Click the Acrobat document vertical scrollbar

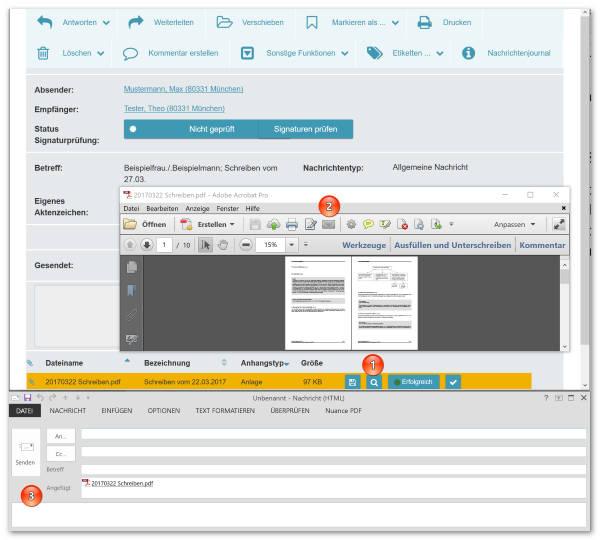(x=564, y=304)
